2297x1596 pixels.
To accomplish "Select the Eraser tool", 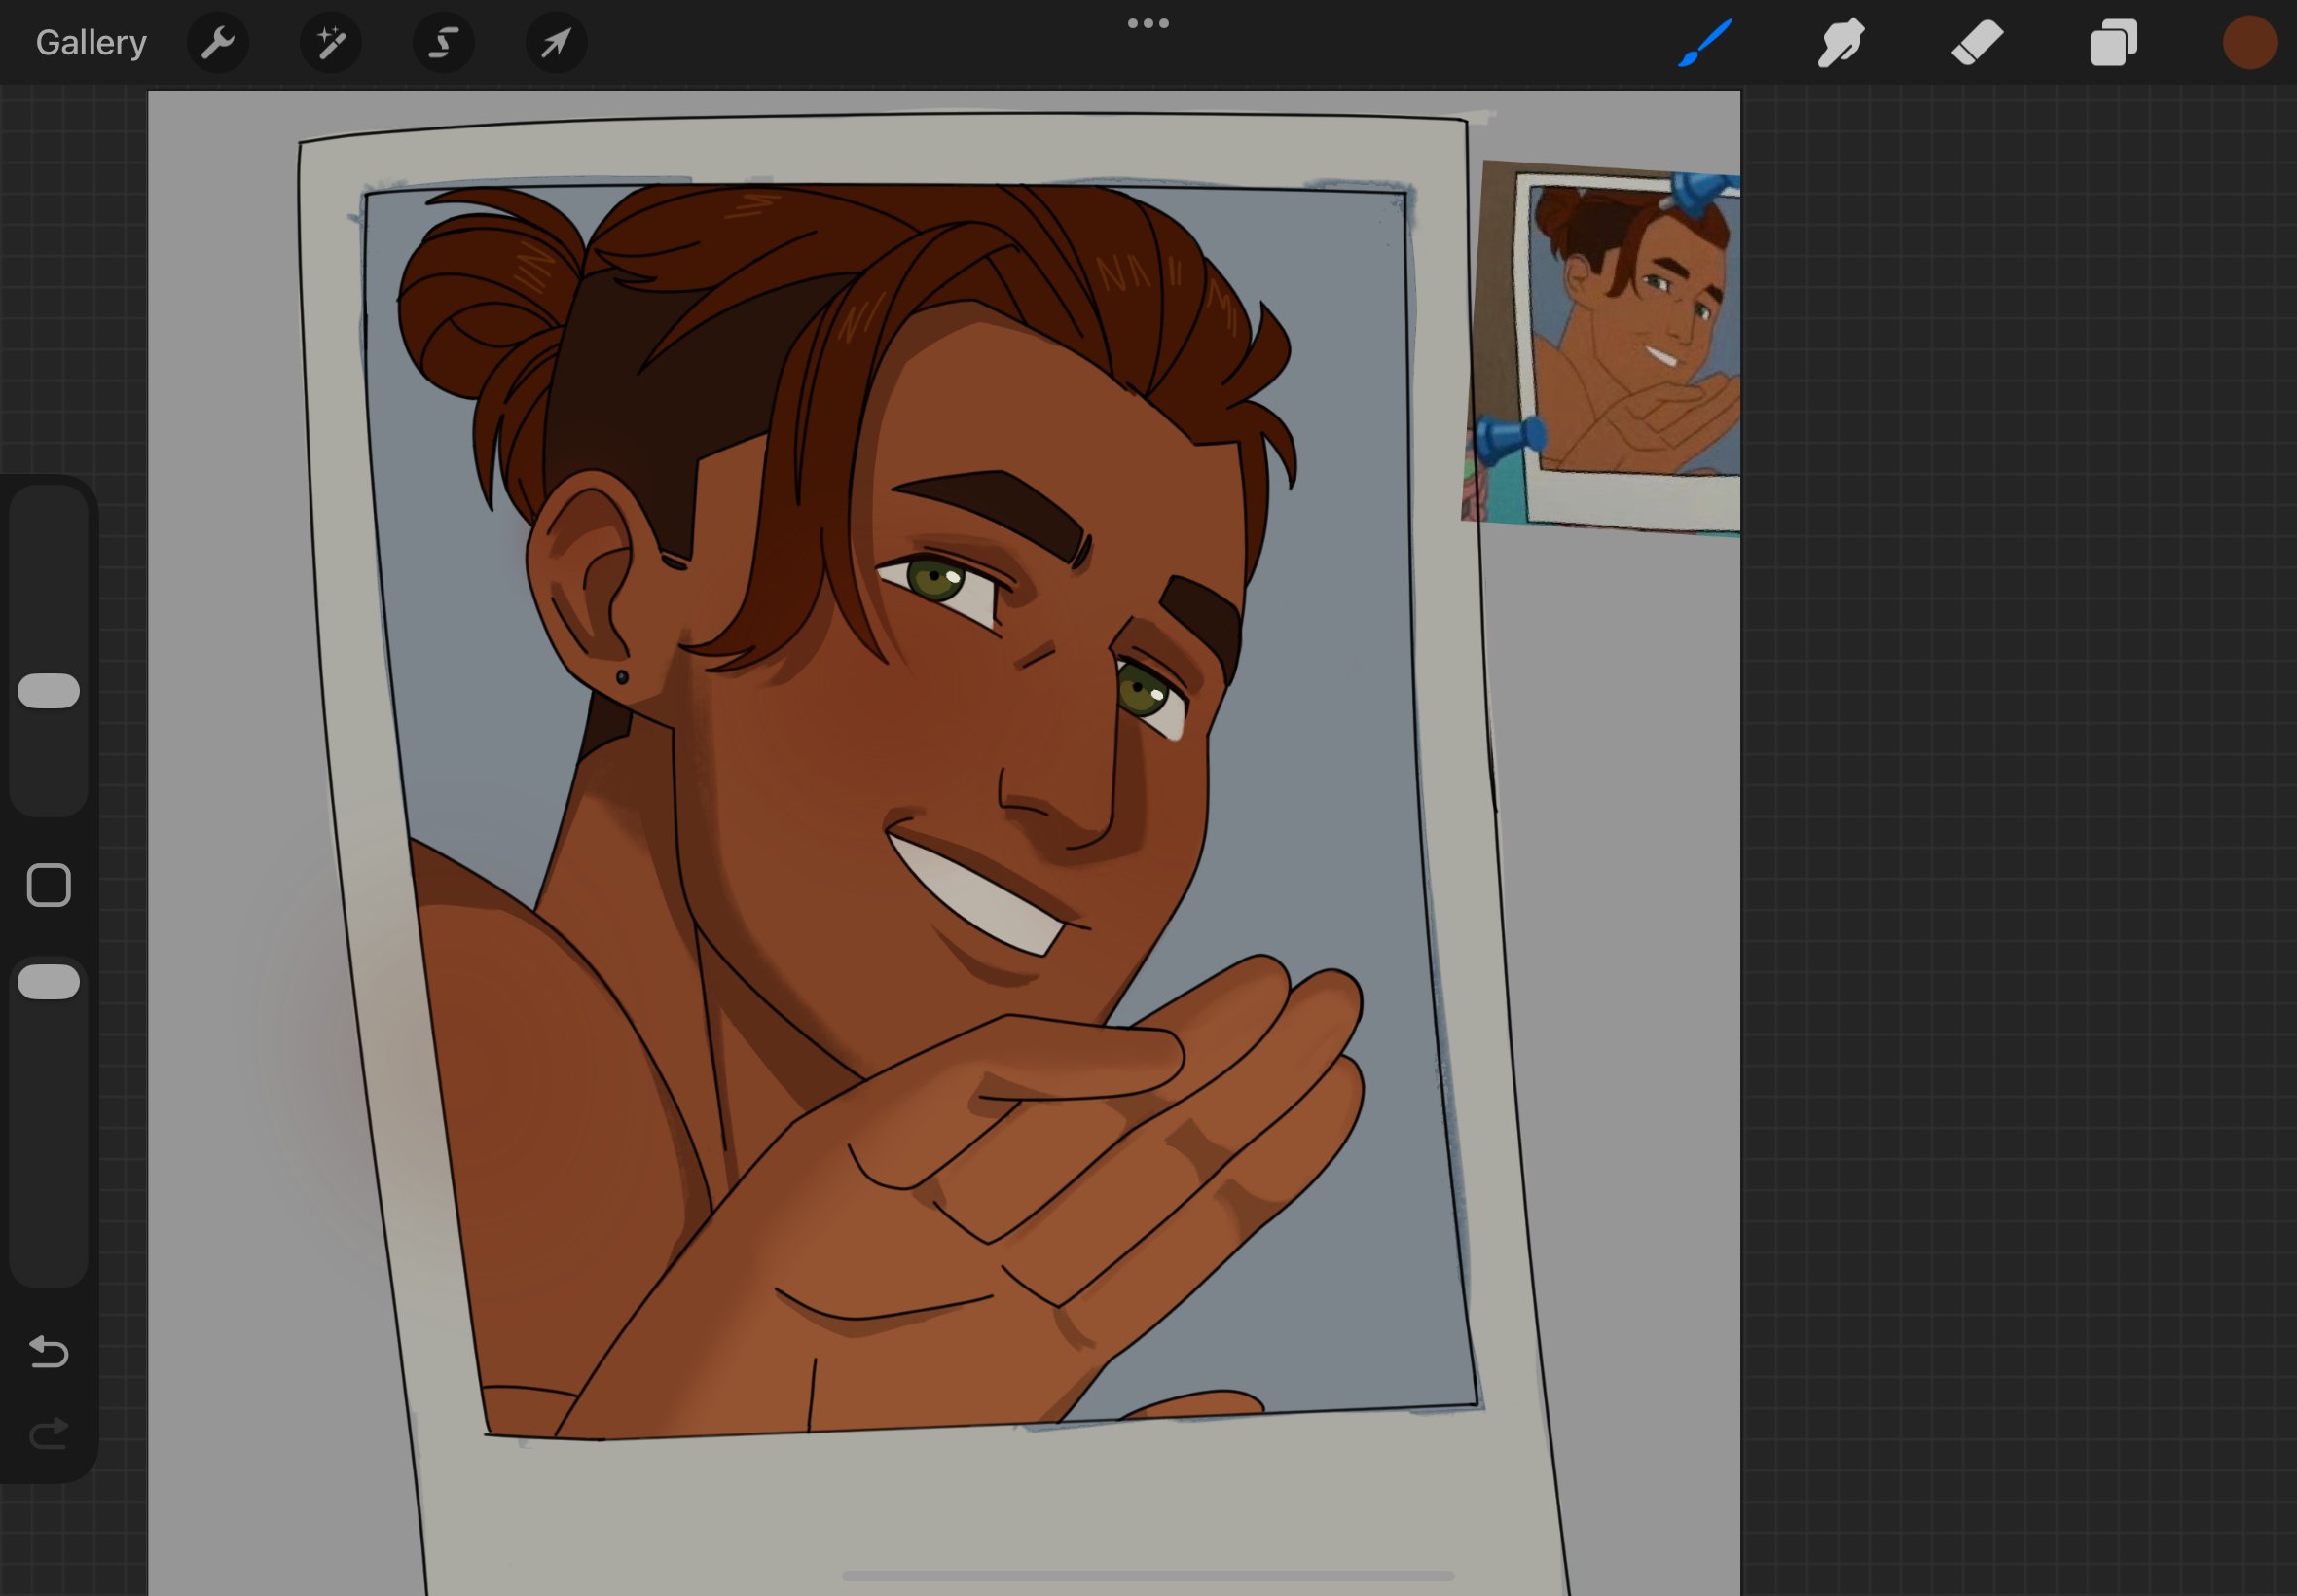I will click(x=1977, y=43).
